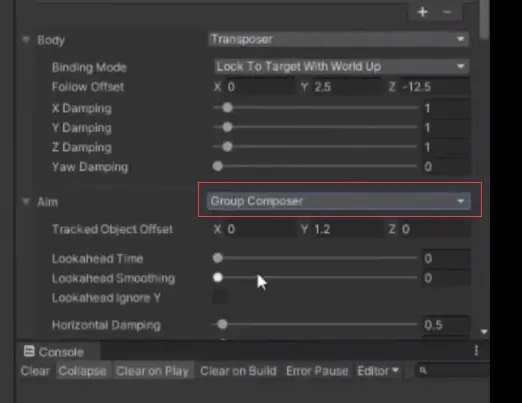This screenshot has height=403, width=522.
Task: Click the Clear button in Console
Action: (35, 371)
